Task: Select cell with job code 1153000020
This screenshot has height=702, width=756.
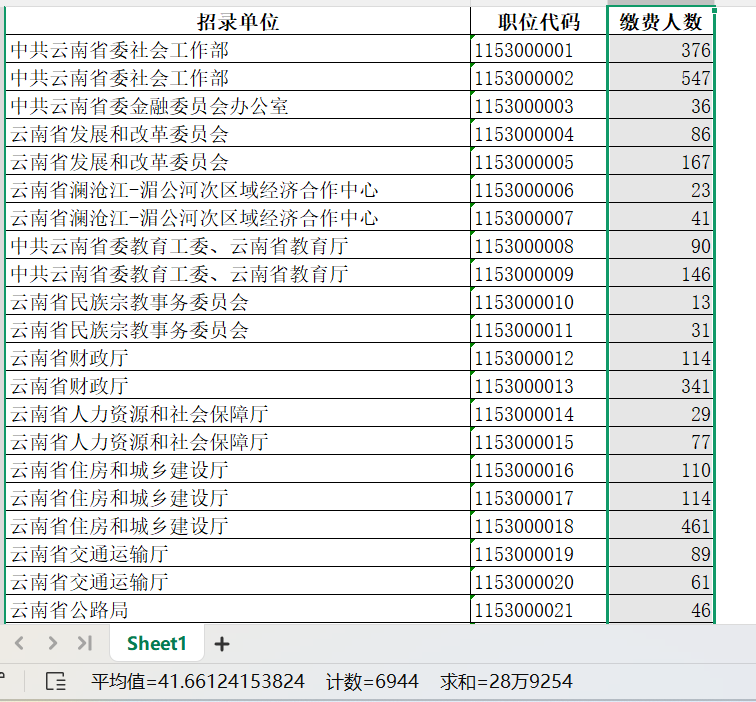Action: coord(539,582)
